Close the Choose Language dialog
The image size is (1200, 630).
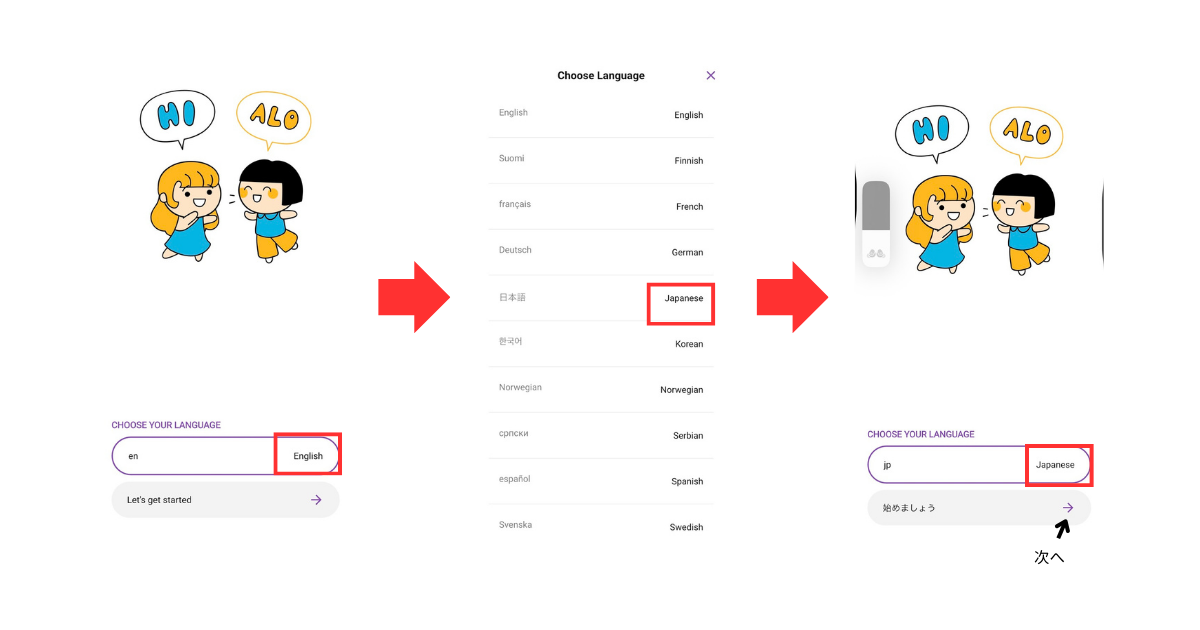coord(711,75)
